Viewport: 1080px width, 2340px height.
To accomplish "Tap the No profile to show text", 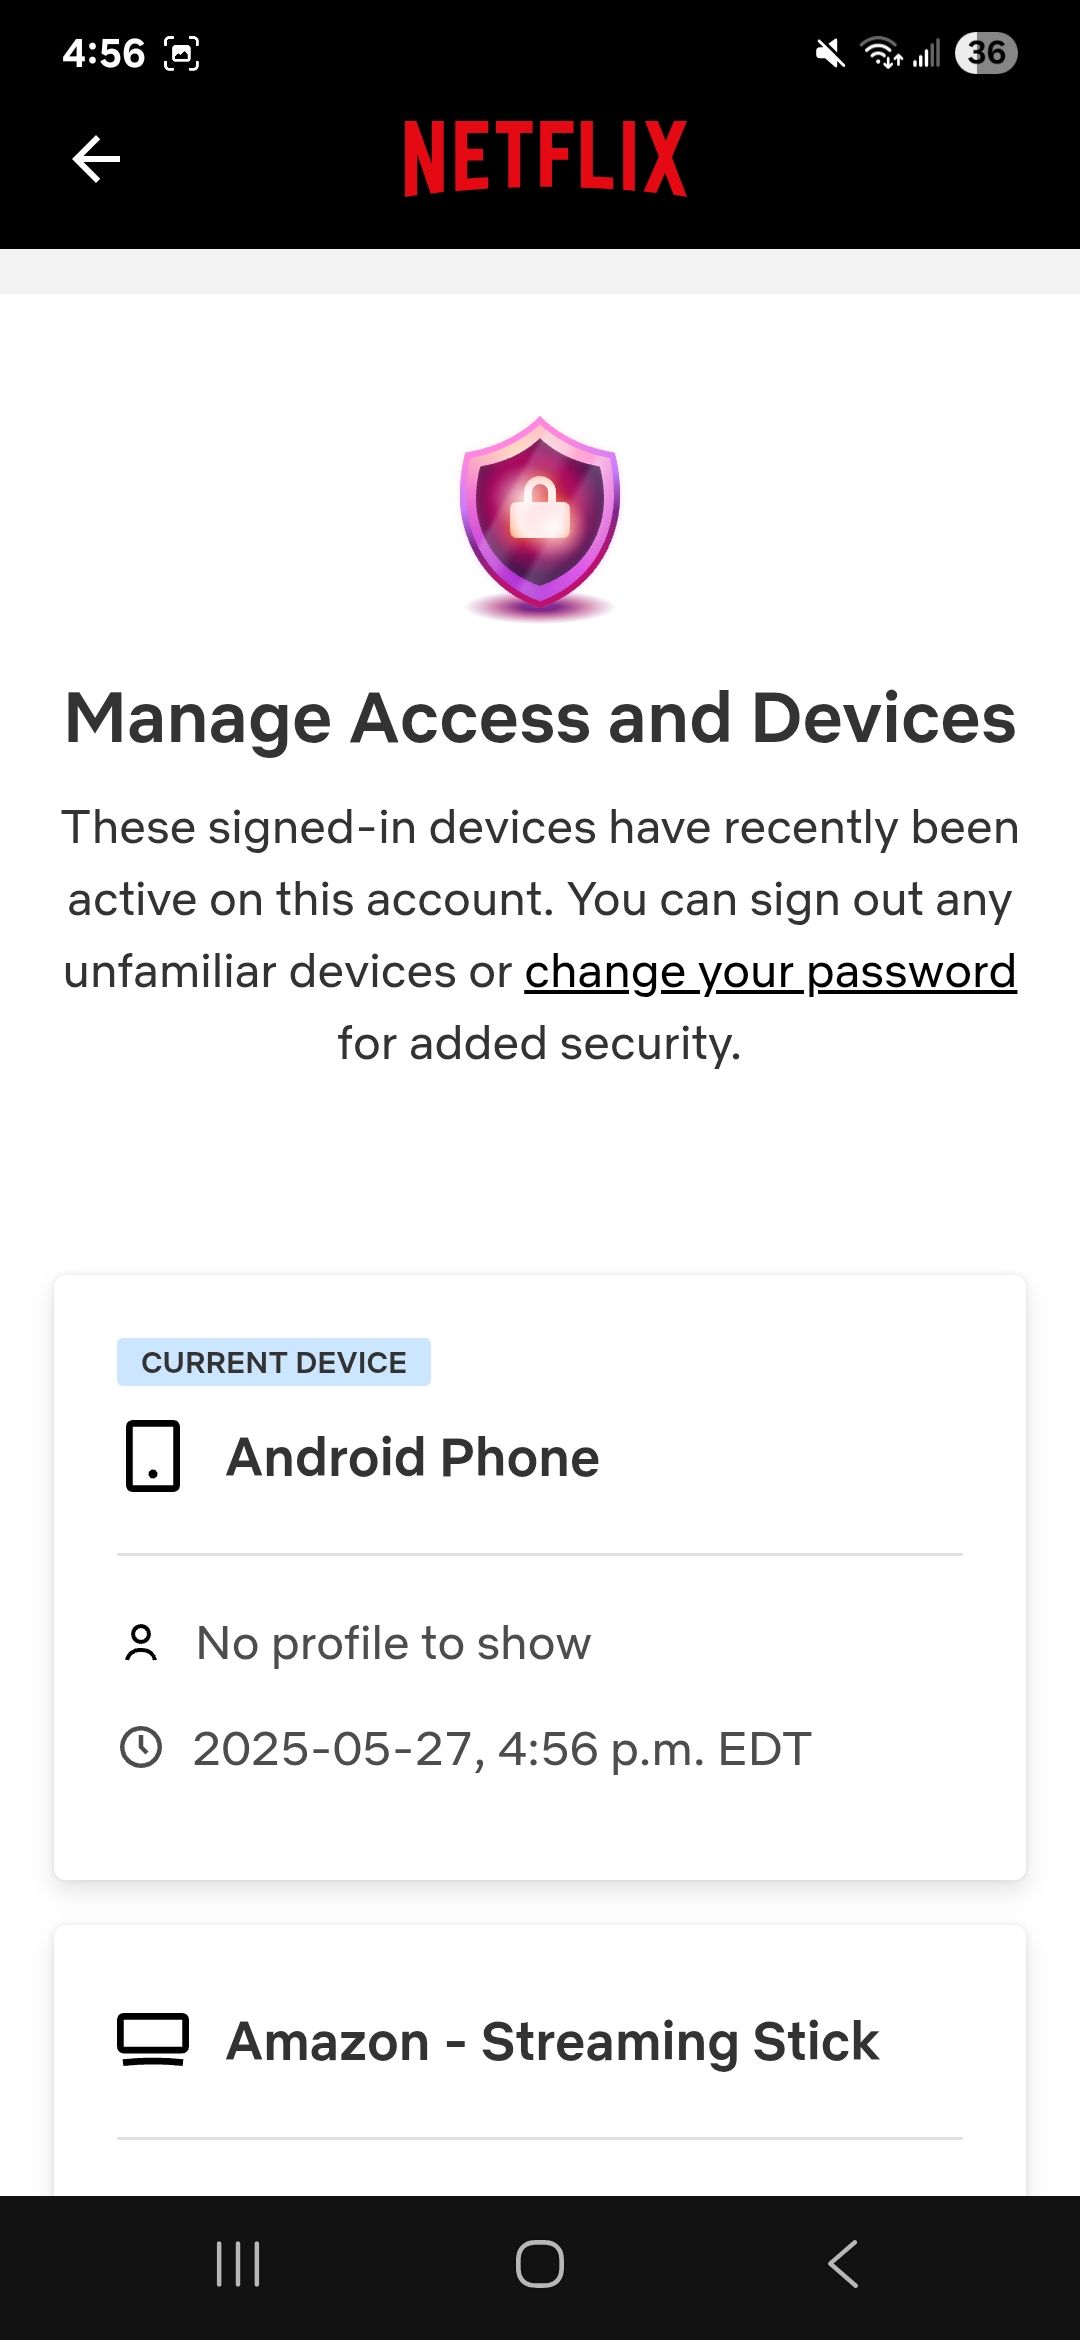I will click(x=394, y=1643).
